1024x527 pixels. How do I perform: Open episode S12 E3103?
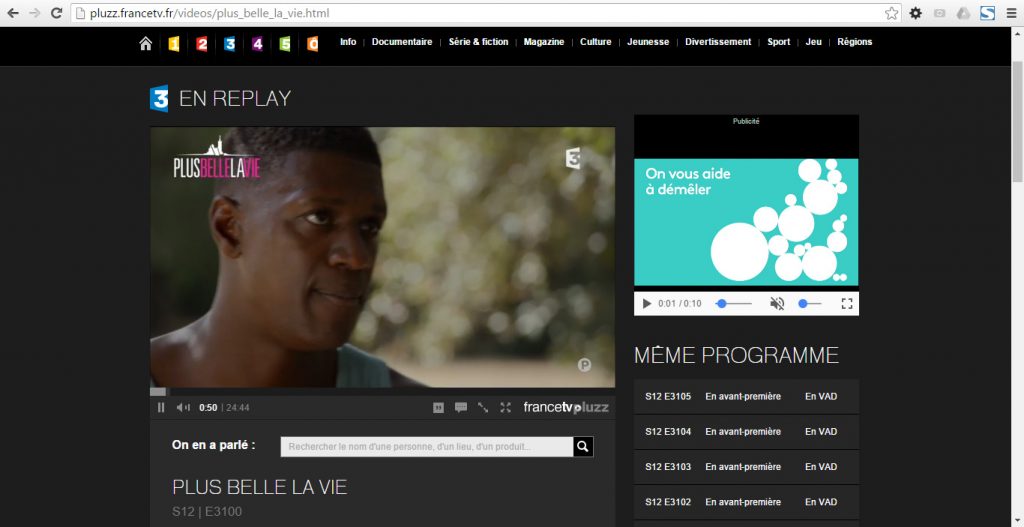coord(746,467)
